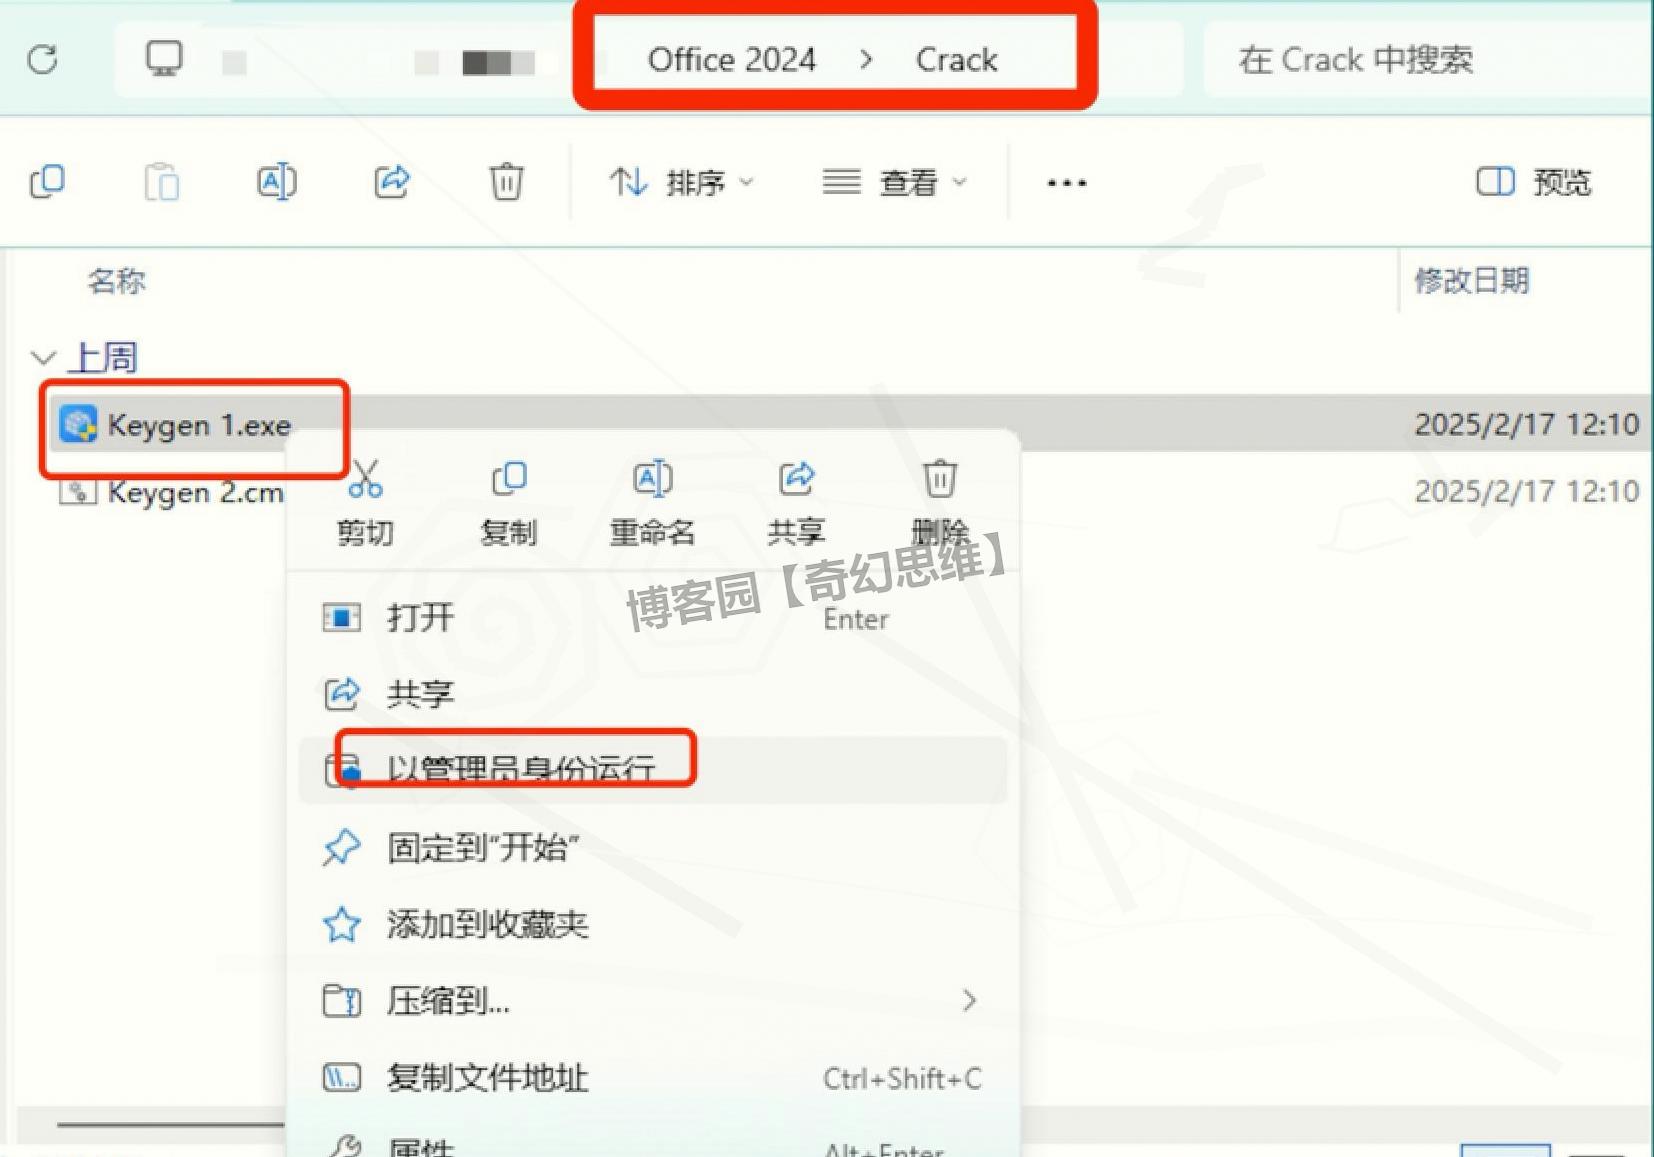Expand the arrow beside 压缩到...

tap(968, 1000)
